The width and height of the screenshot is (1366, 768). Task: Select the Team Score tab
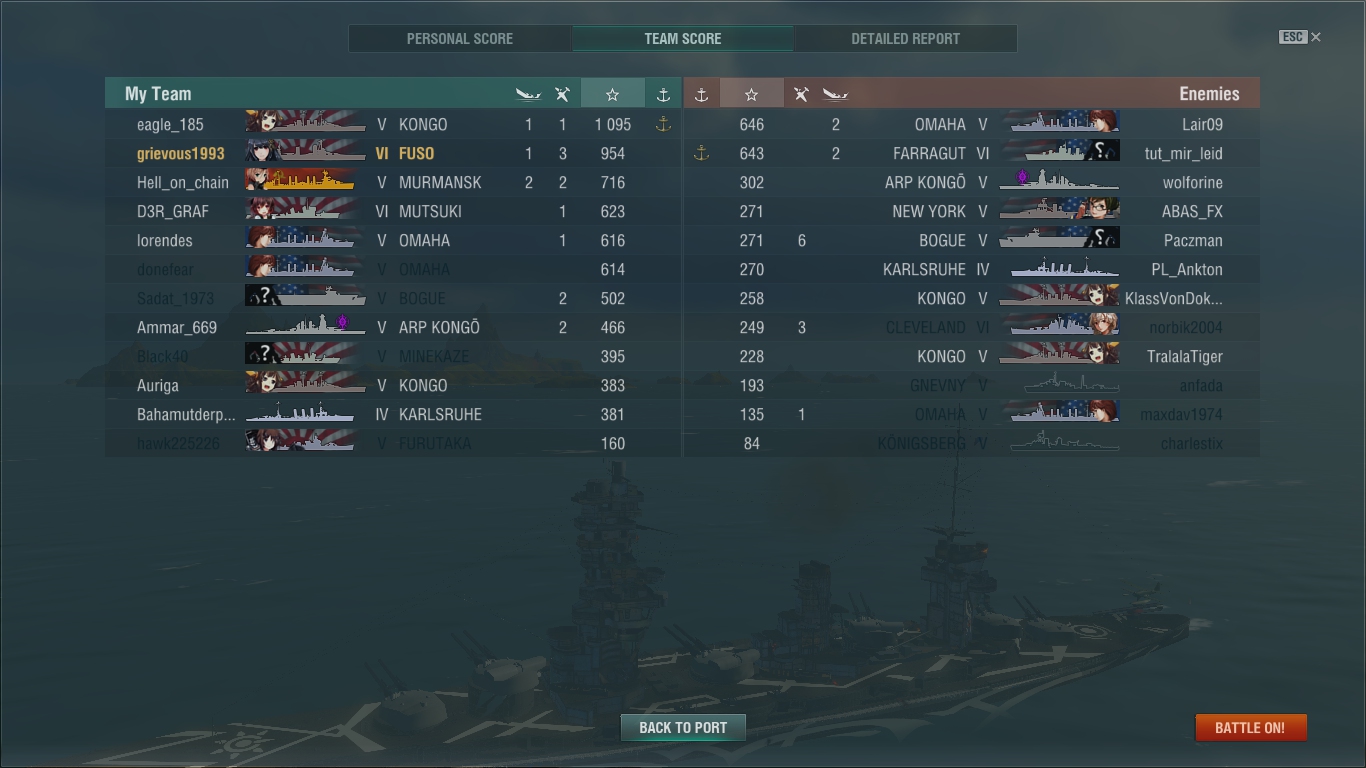coord(683,39)
